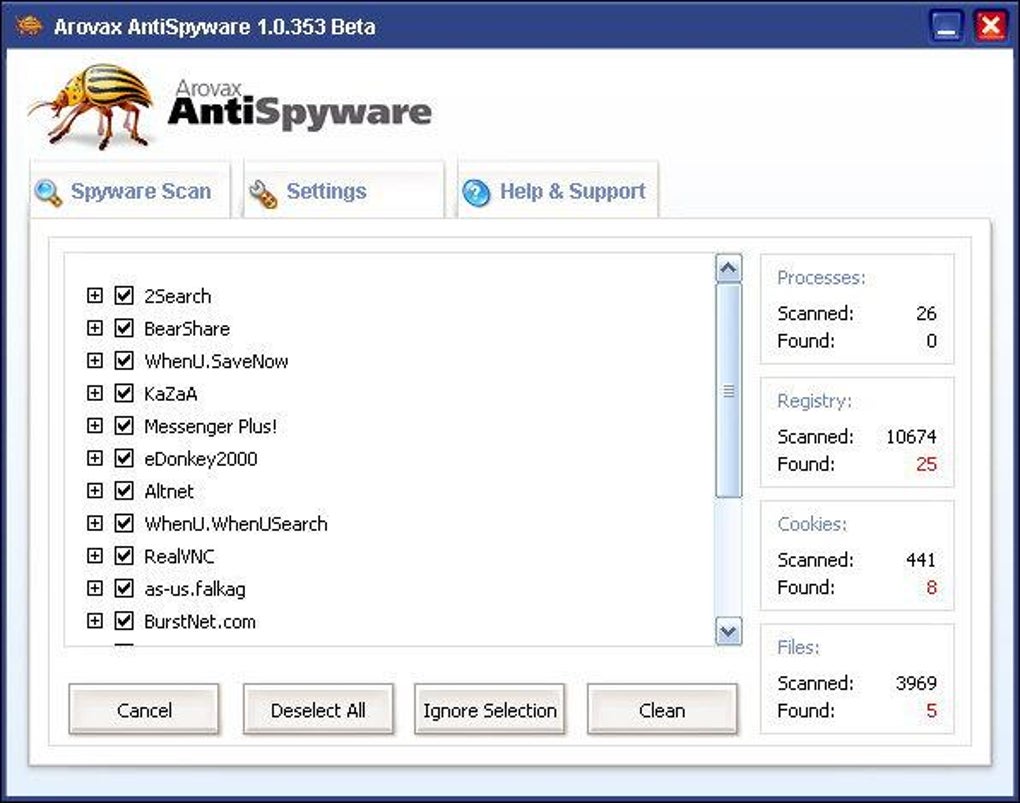Select the as-us.falkag list entry
The height and width of the screenshot is (803, 1020).
pos(195,589)
